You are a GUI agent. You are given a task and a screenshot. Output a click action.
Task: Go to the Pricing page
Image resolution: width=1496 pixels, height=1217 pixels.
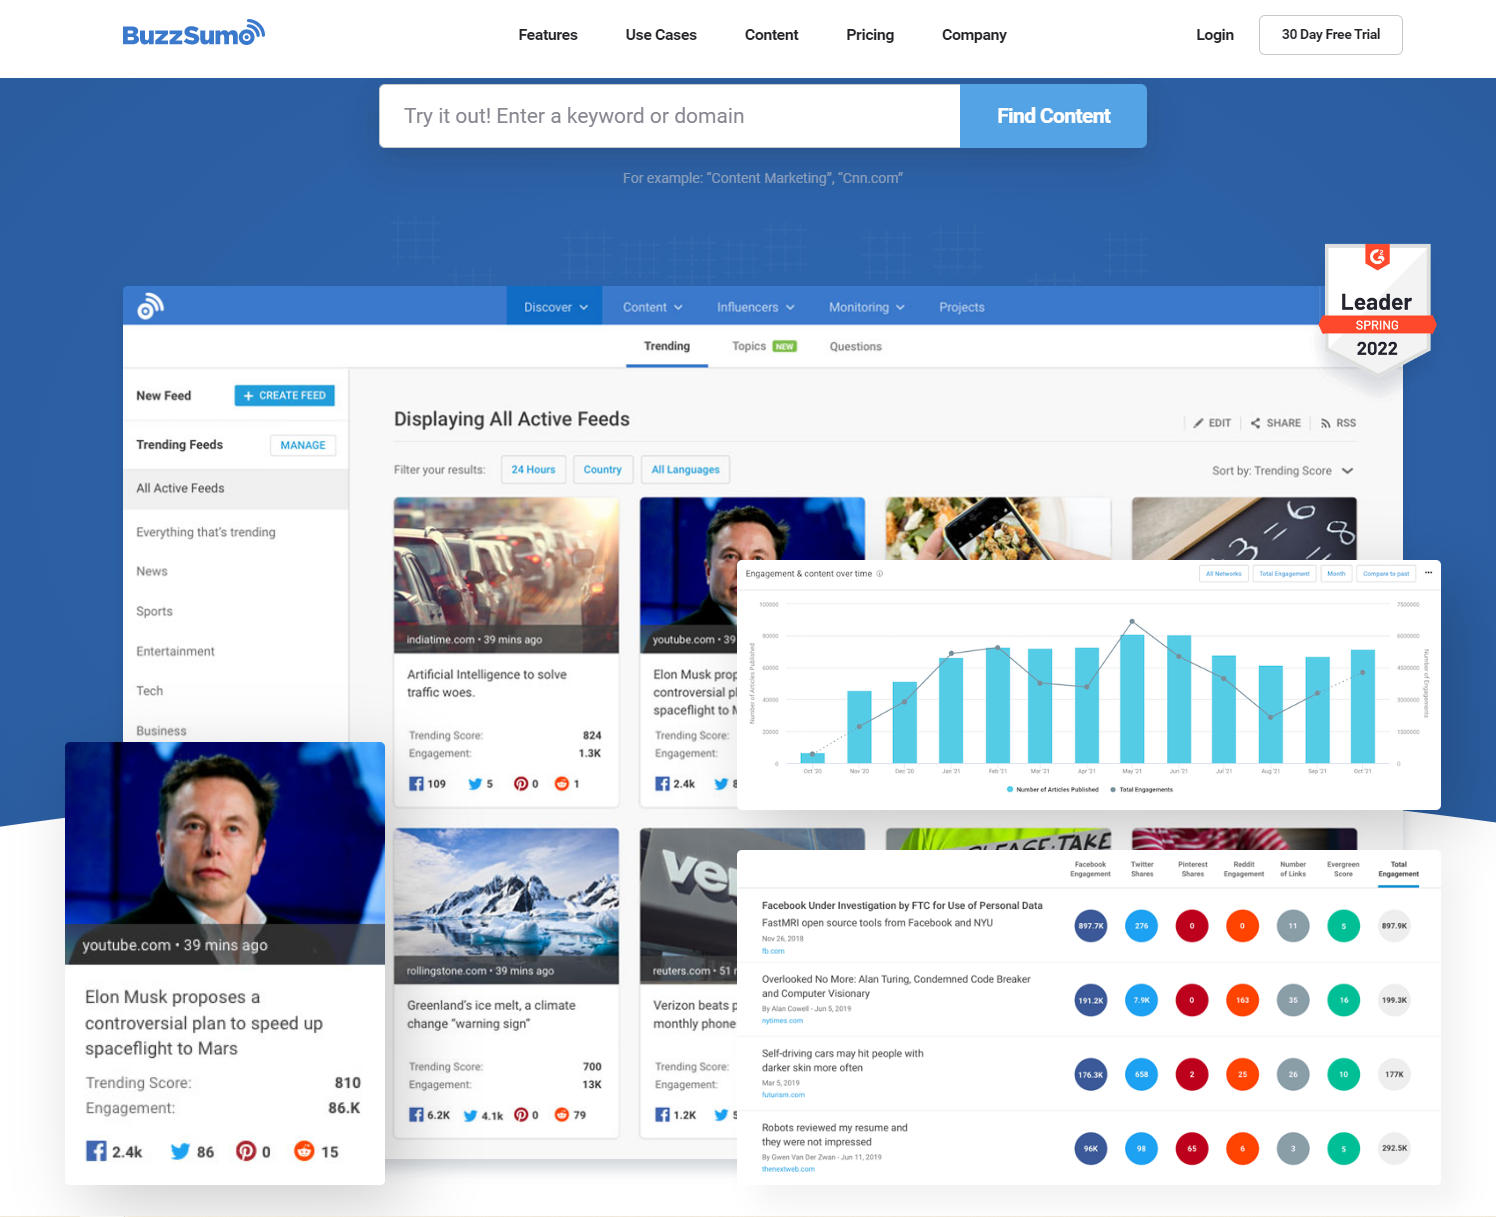coord(870,35)
